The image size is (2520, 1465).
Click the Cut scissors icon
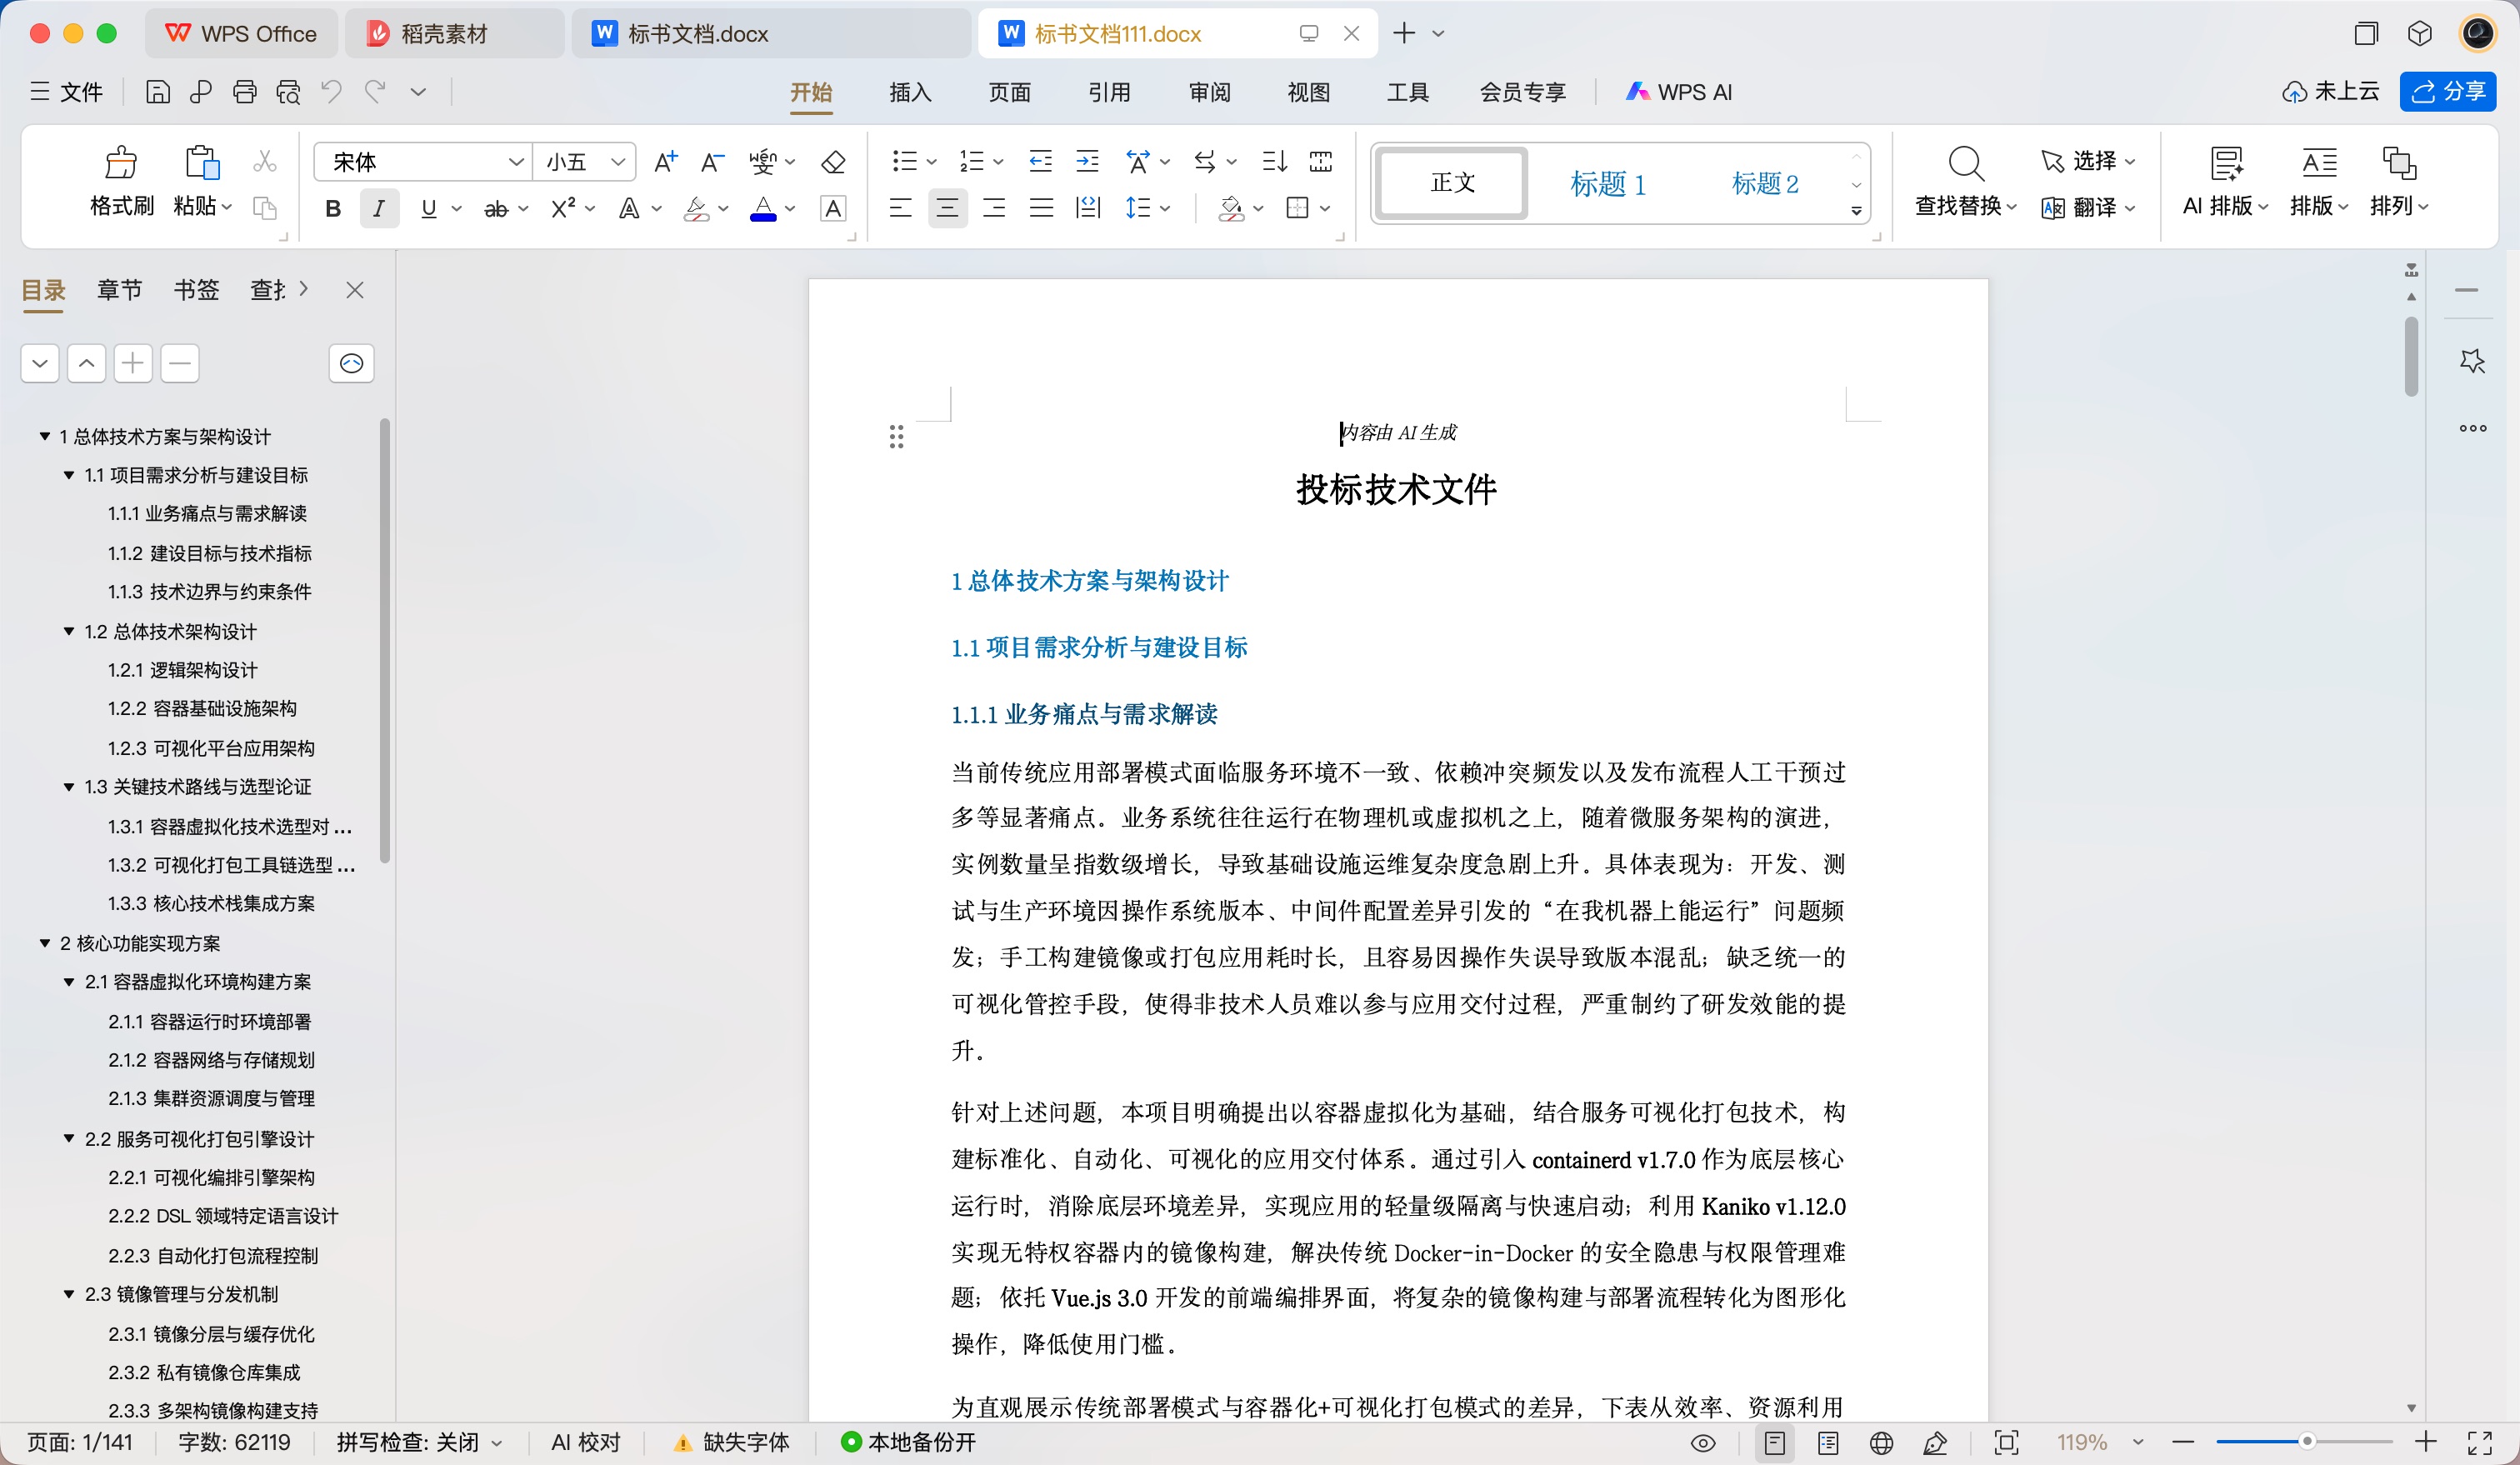265,161
